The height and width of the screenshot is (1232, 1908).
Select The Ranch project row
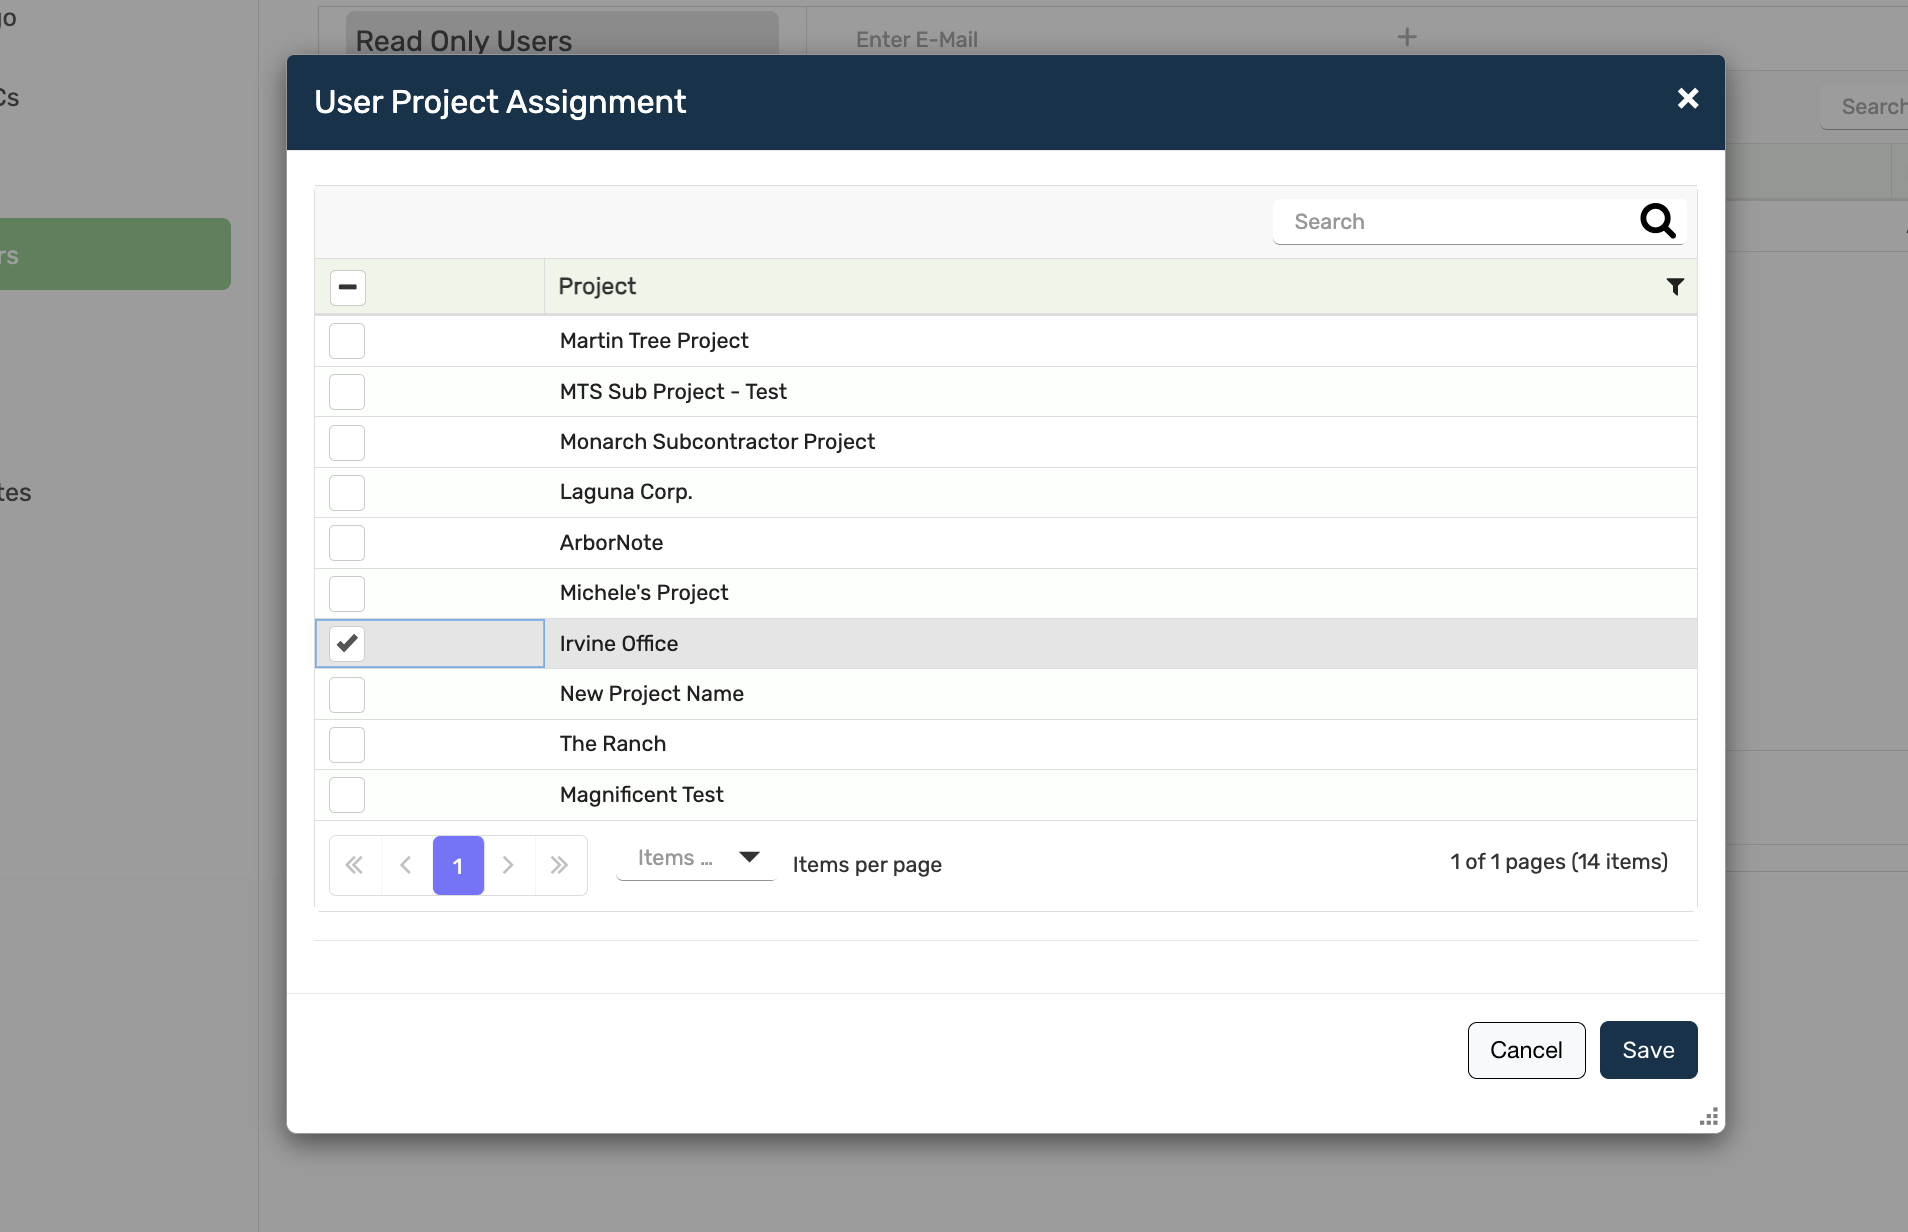tap(613, 744)
